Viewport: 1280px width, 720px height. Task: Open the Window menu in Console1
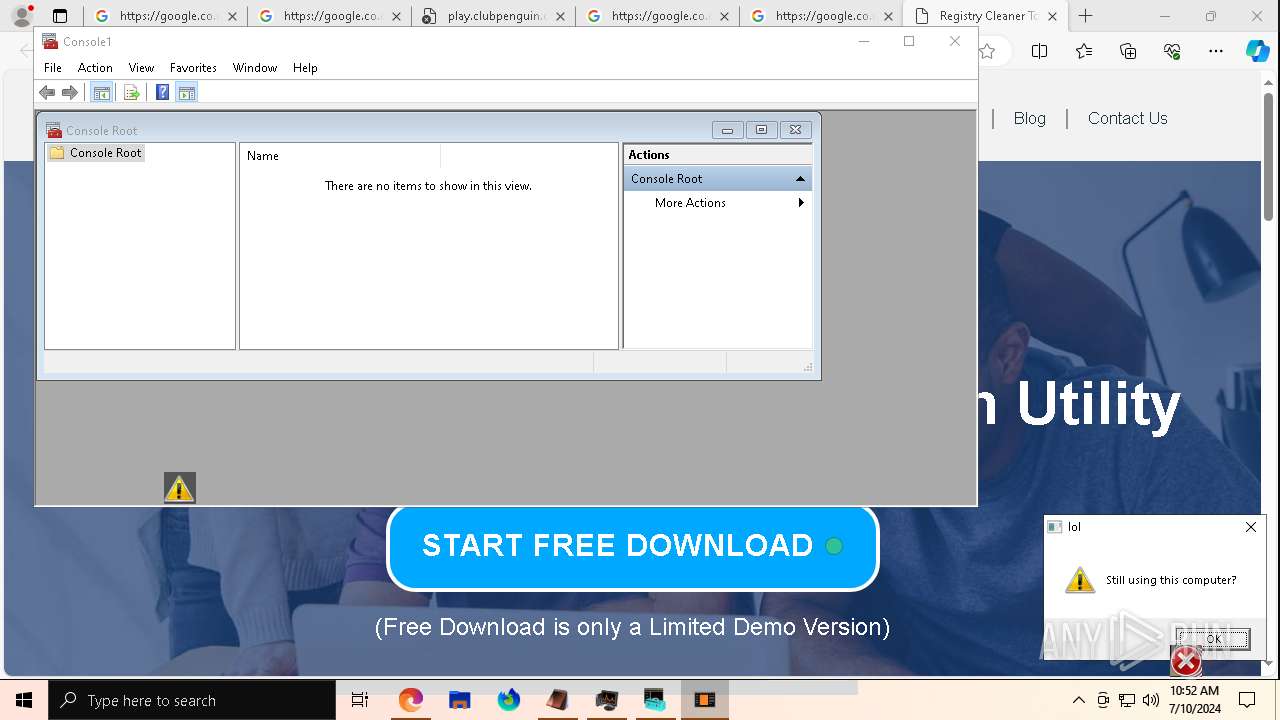coord(255,68)
